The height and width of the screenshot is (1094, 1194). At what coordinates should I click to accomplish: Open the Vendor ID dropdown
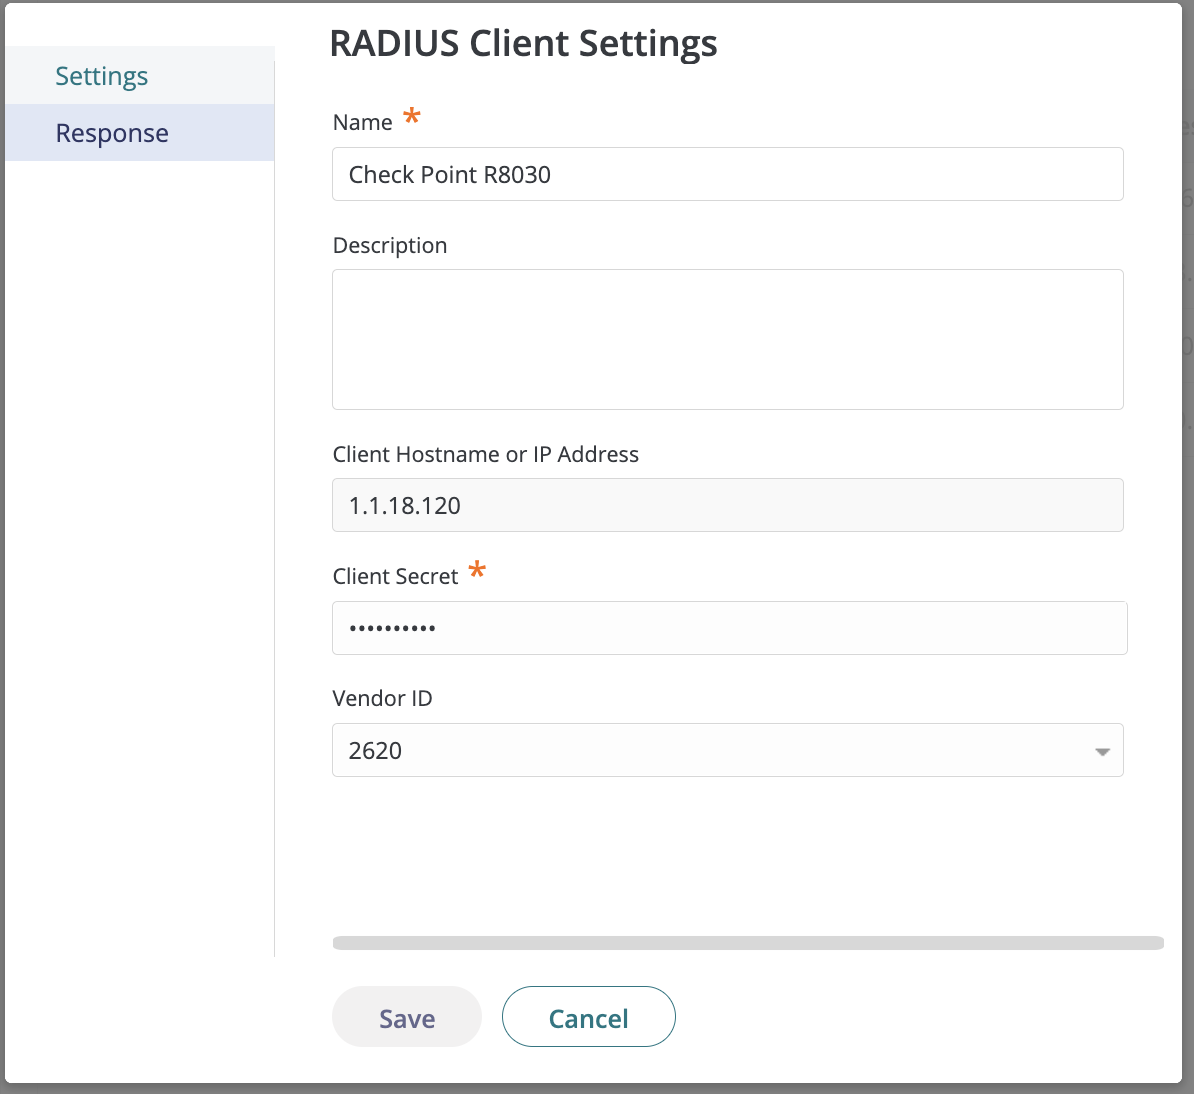(x=728, y=750)
